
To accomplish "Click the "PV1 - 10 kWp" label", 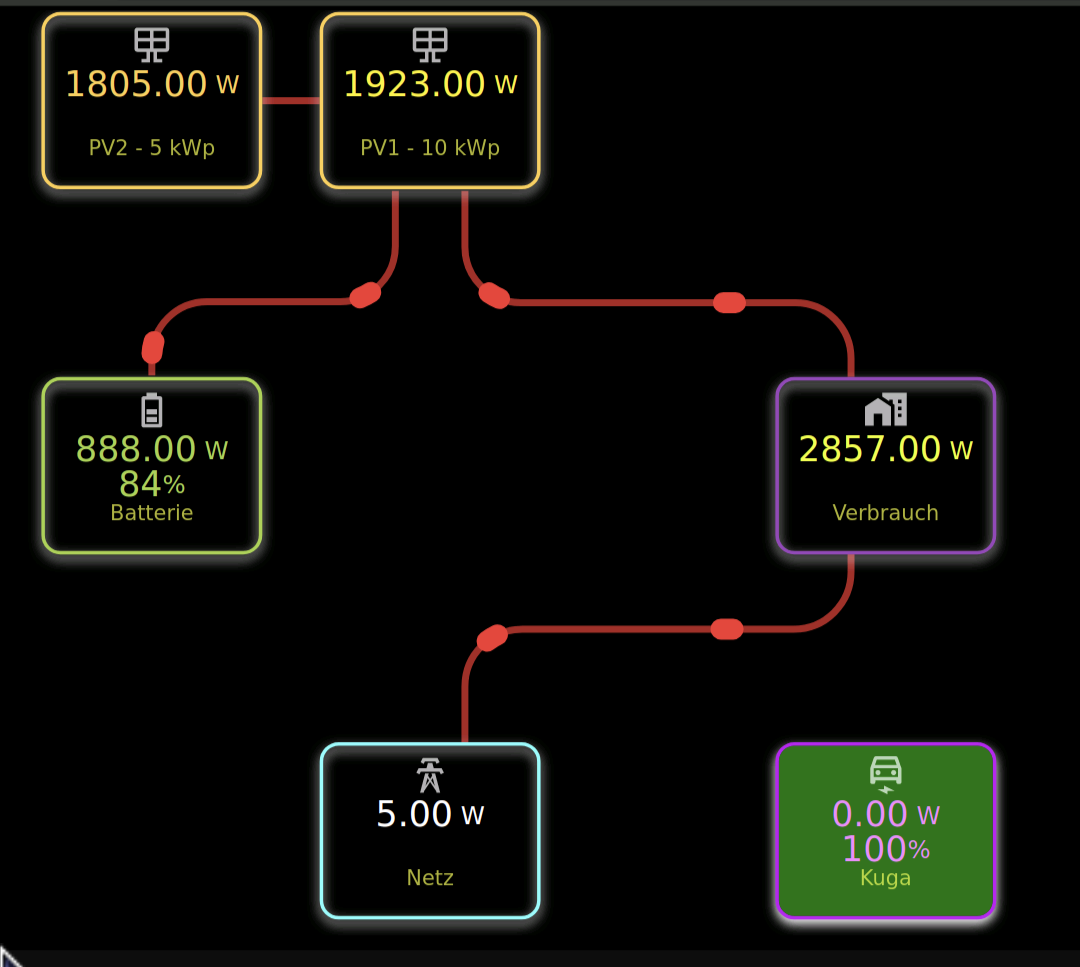I will [430, 148].
